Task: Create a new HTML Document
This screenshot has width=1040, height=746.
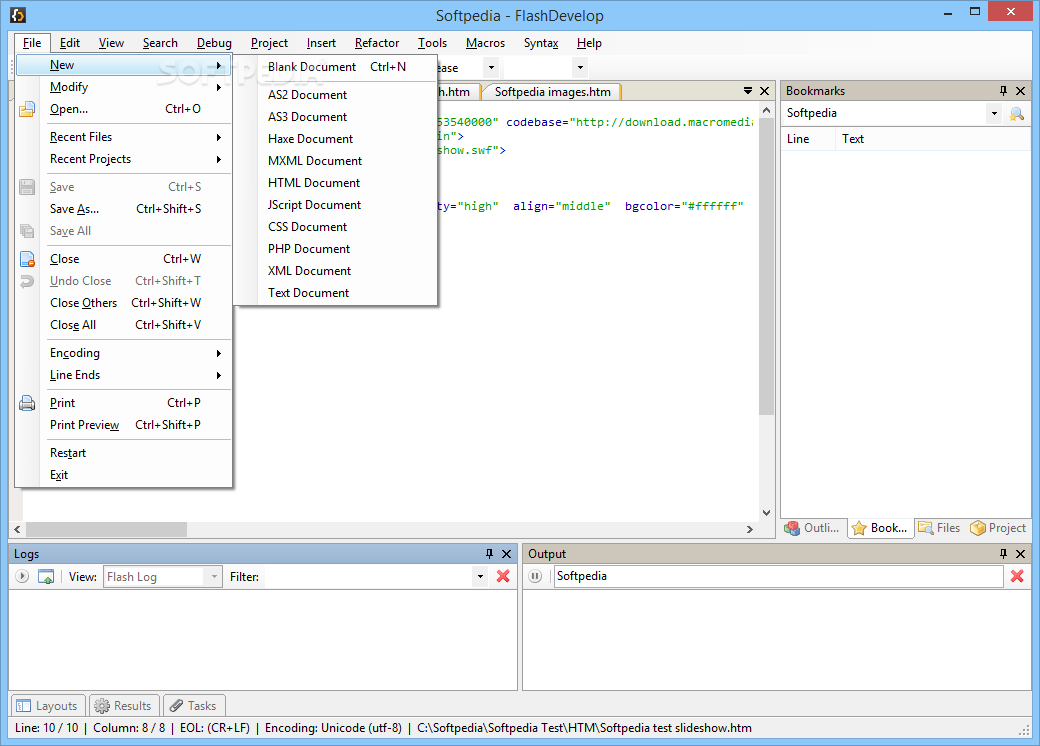Action: (337, 182)
